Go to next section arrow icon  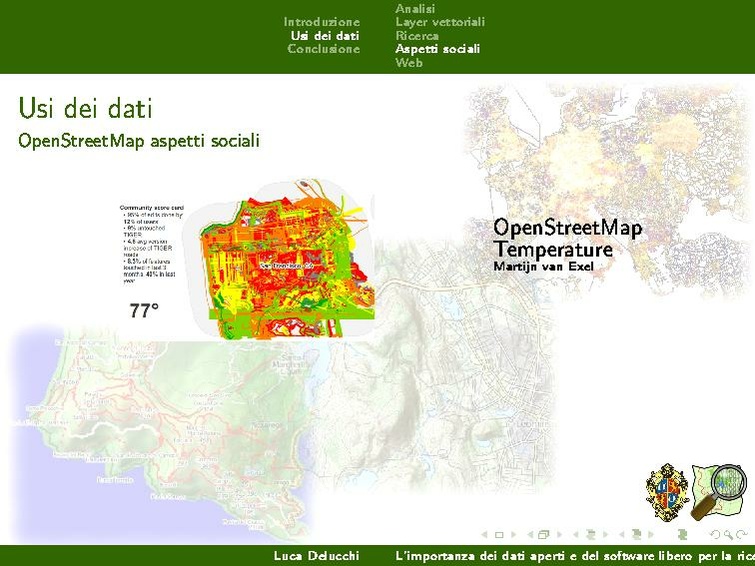(651, 534)
